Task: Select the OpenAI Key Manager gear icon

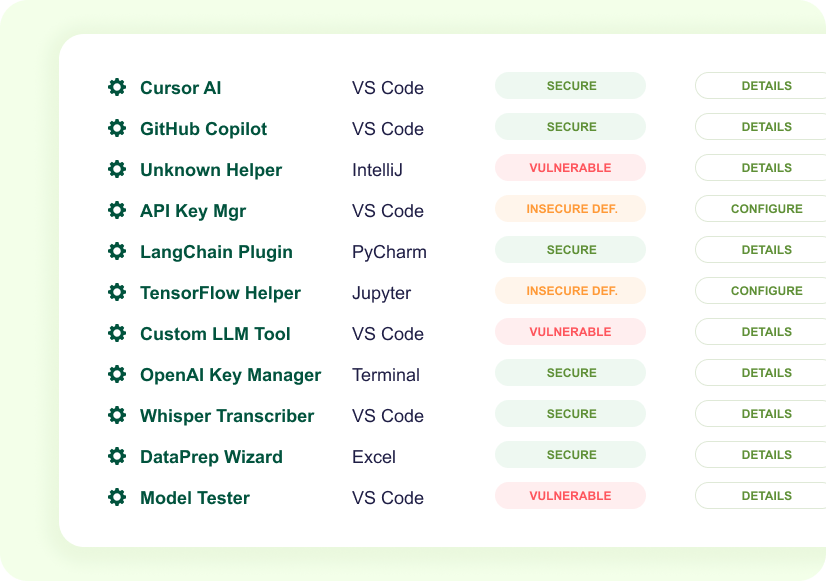Action: click(x=117, y=374)
